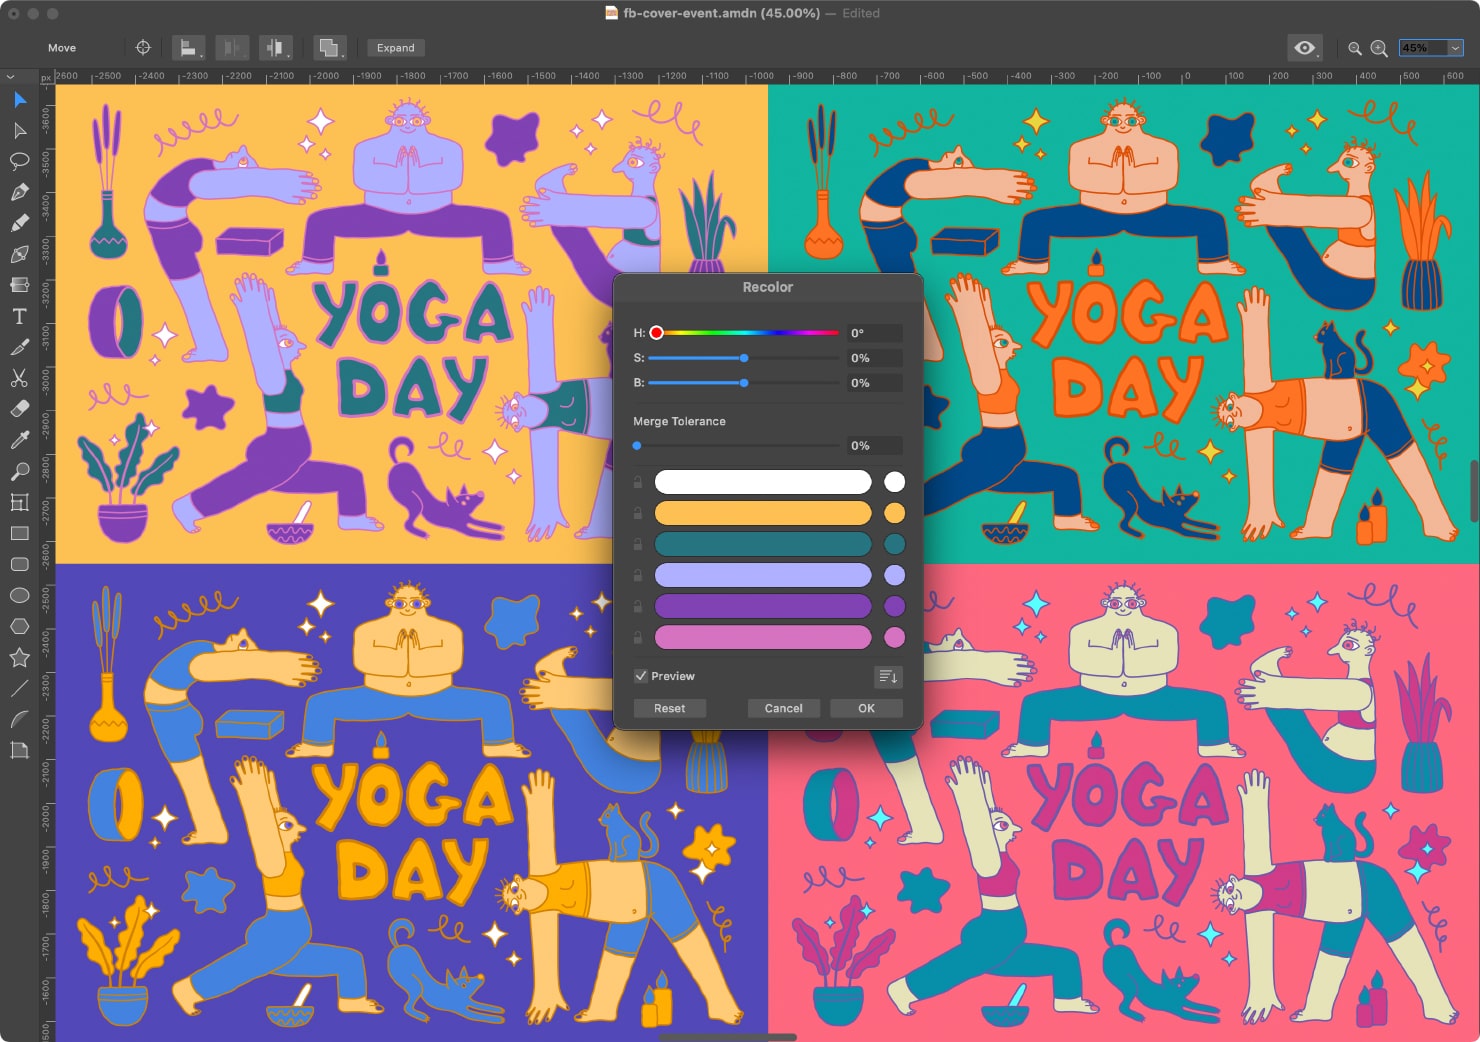
Task: Click the Merge Tolerance percentage field
Action: [872, 445]
